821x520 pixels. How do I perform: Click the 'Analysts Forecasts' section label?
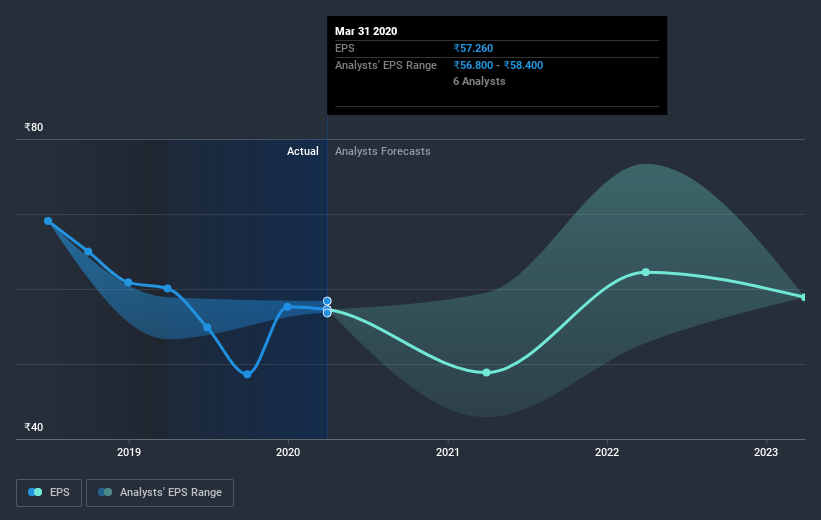point(383,151)
